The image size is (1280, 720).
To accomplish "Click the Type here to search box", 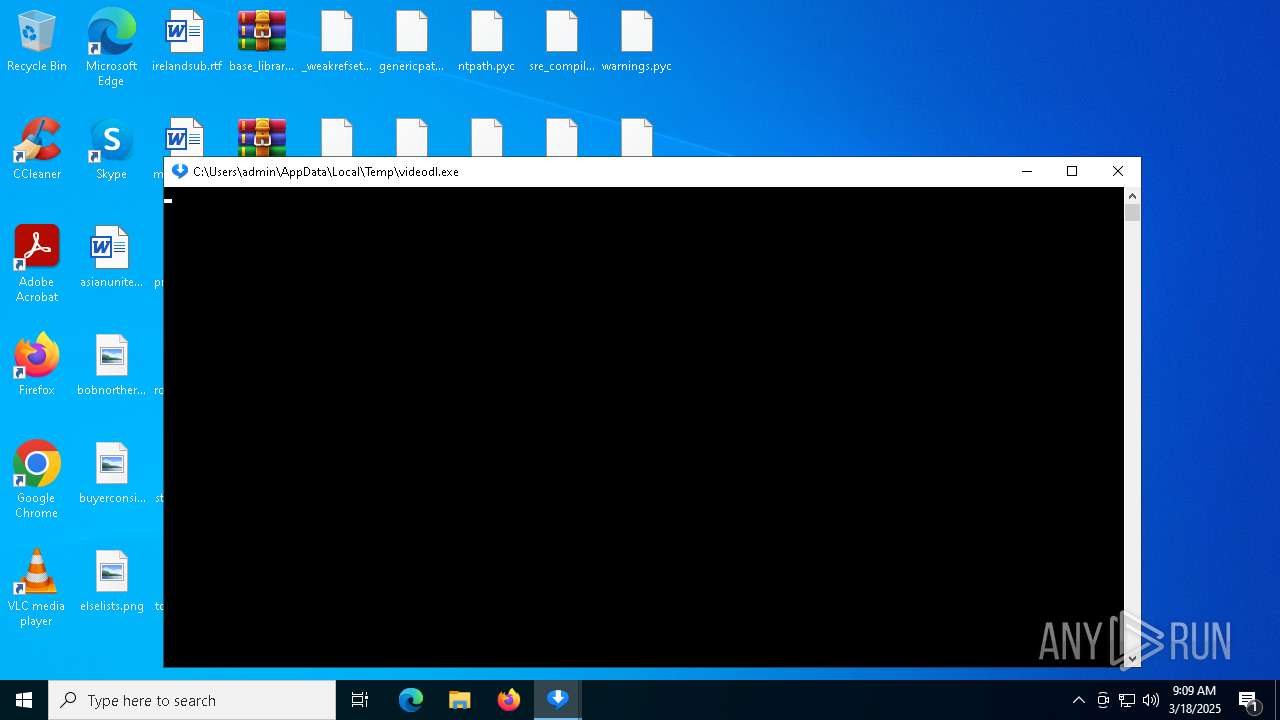I will pyautogui.click(x=192, y=700).
